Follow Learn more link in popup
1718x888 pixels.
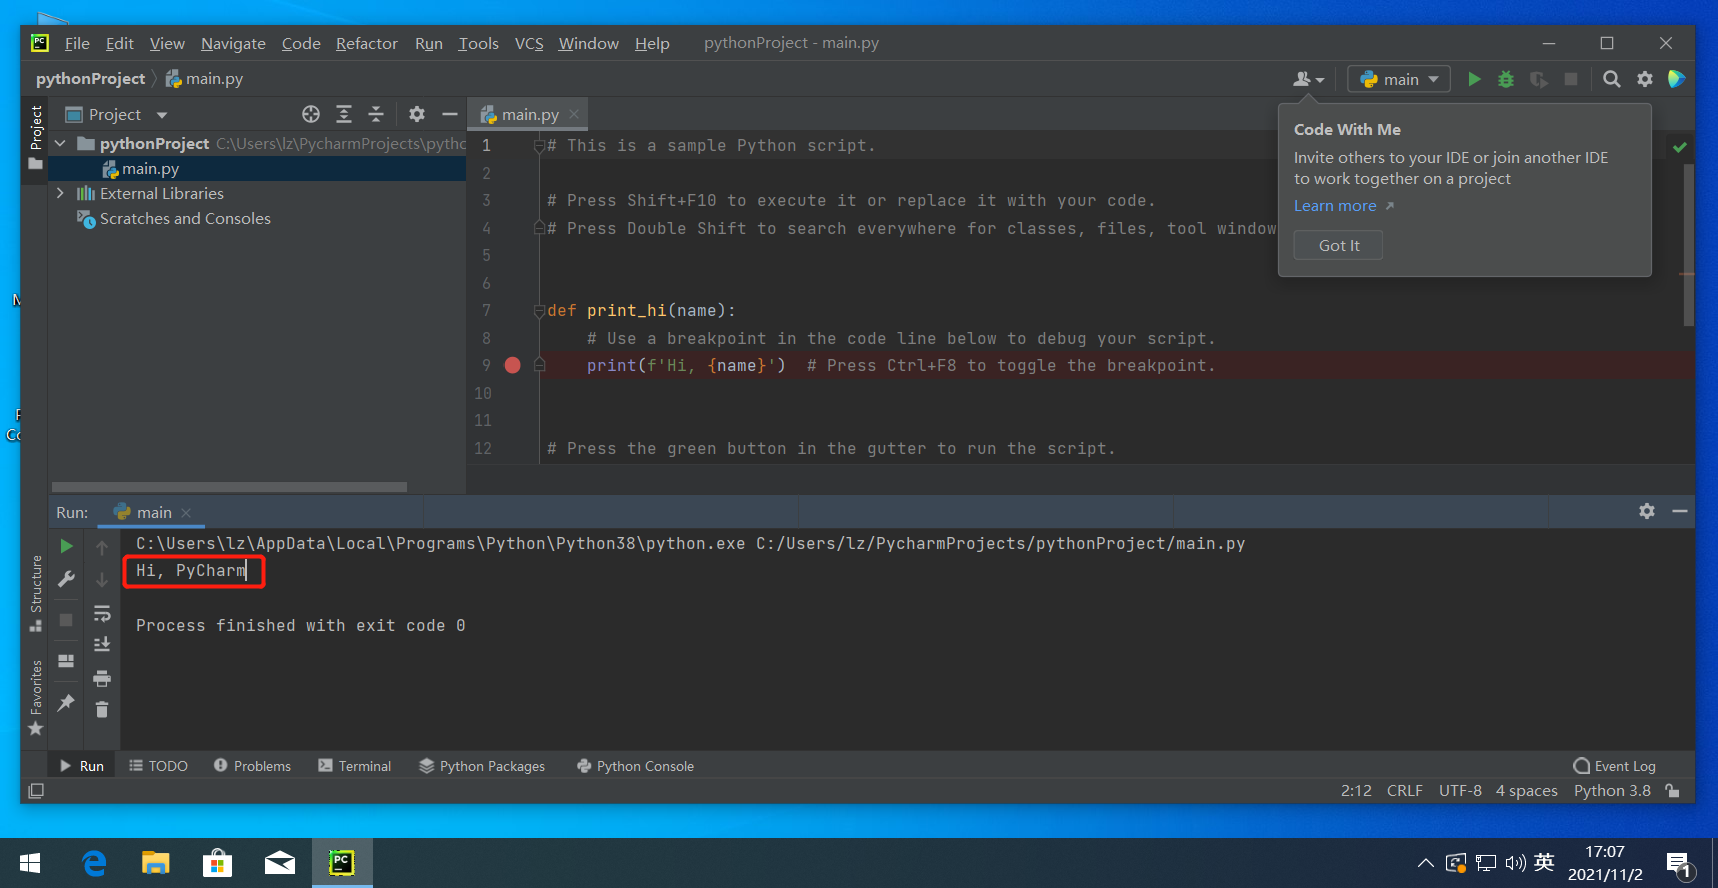point(1335,206)
